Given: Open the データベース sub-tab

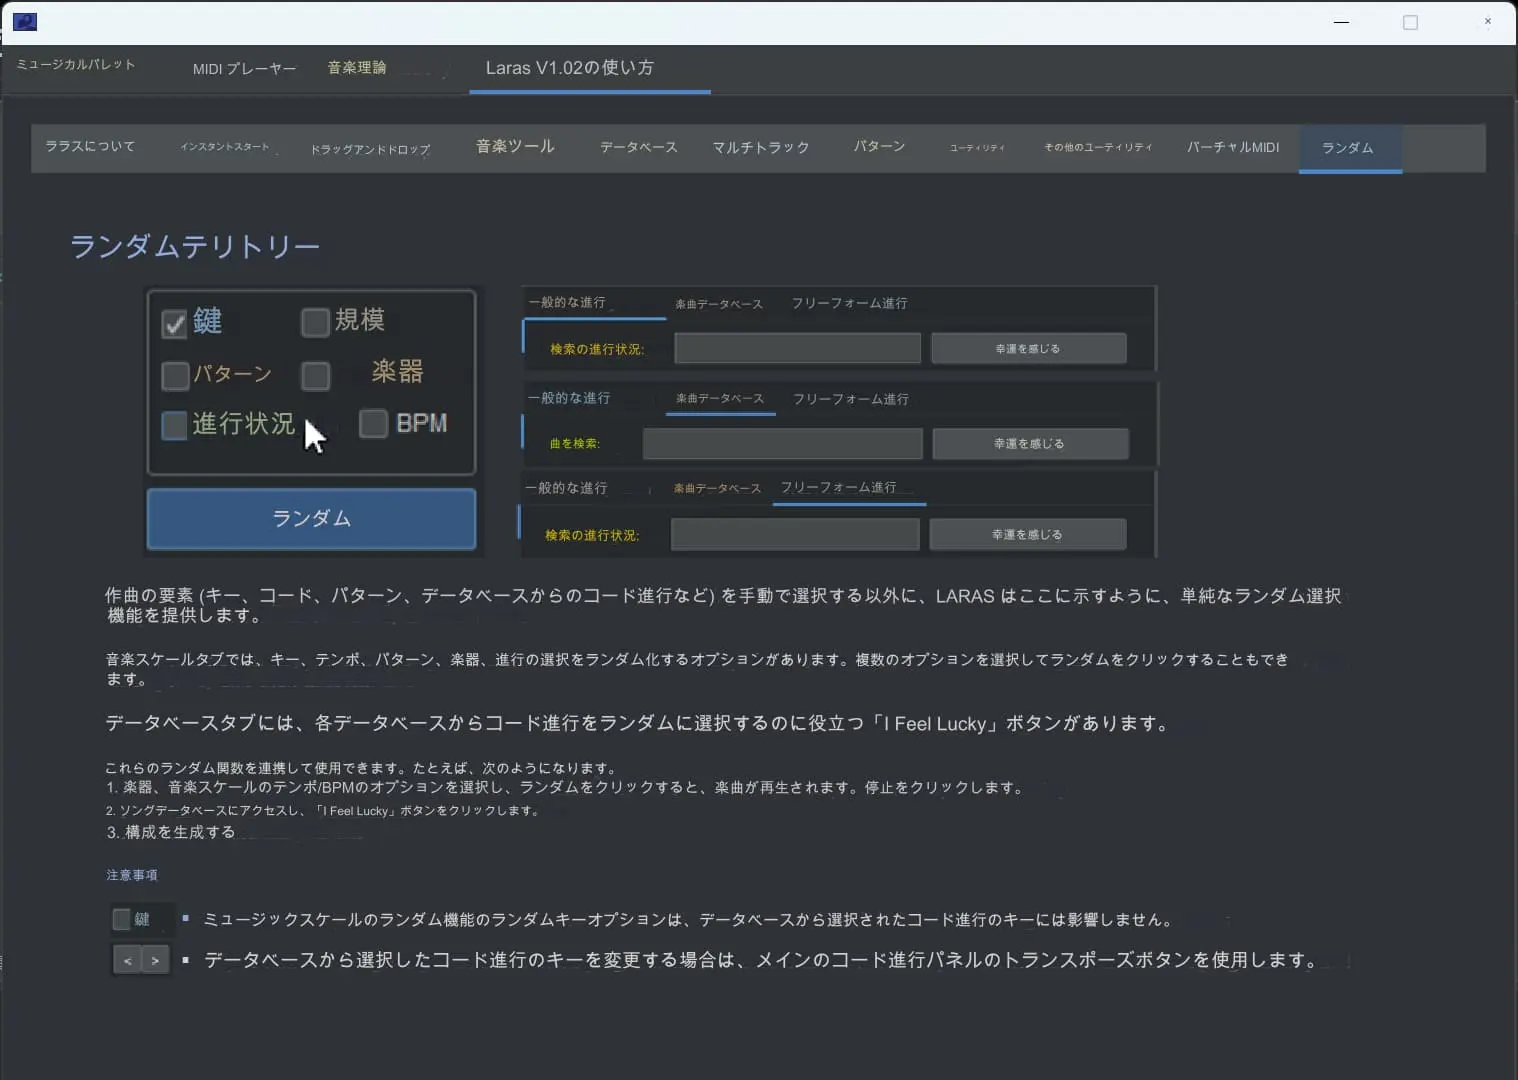Looking at the screenshot, I should (x=638, y=147).
